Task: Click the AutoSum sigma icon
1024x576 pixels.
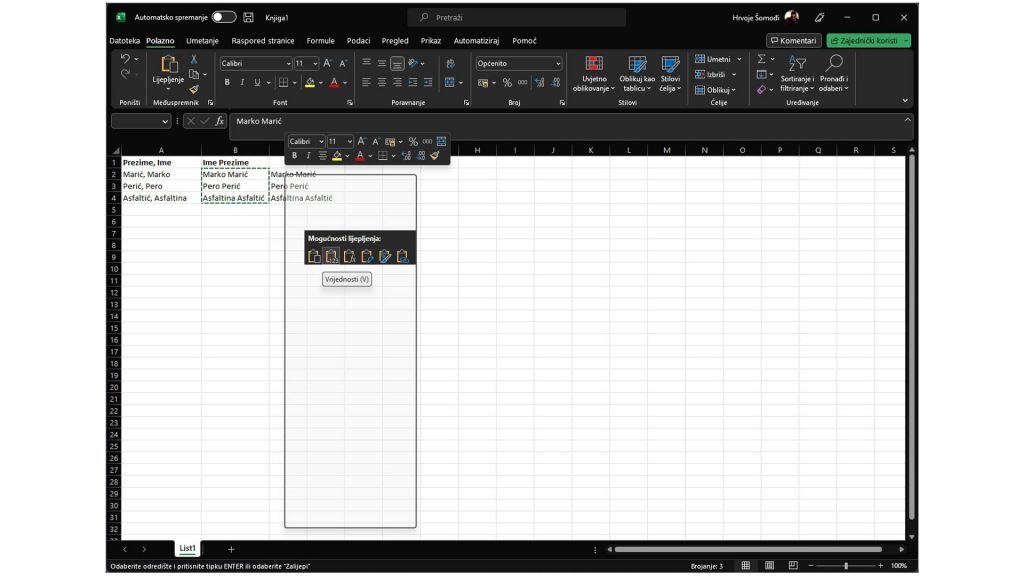Action: coord(761,59)
